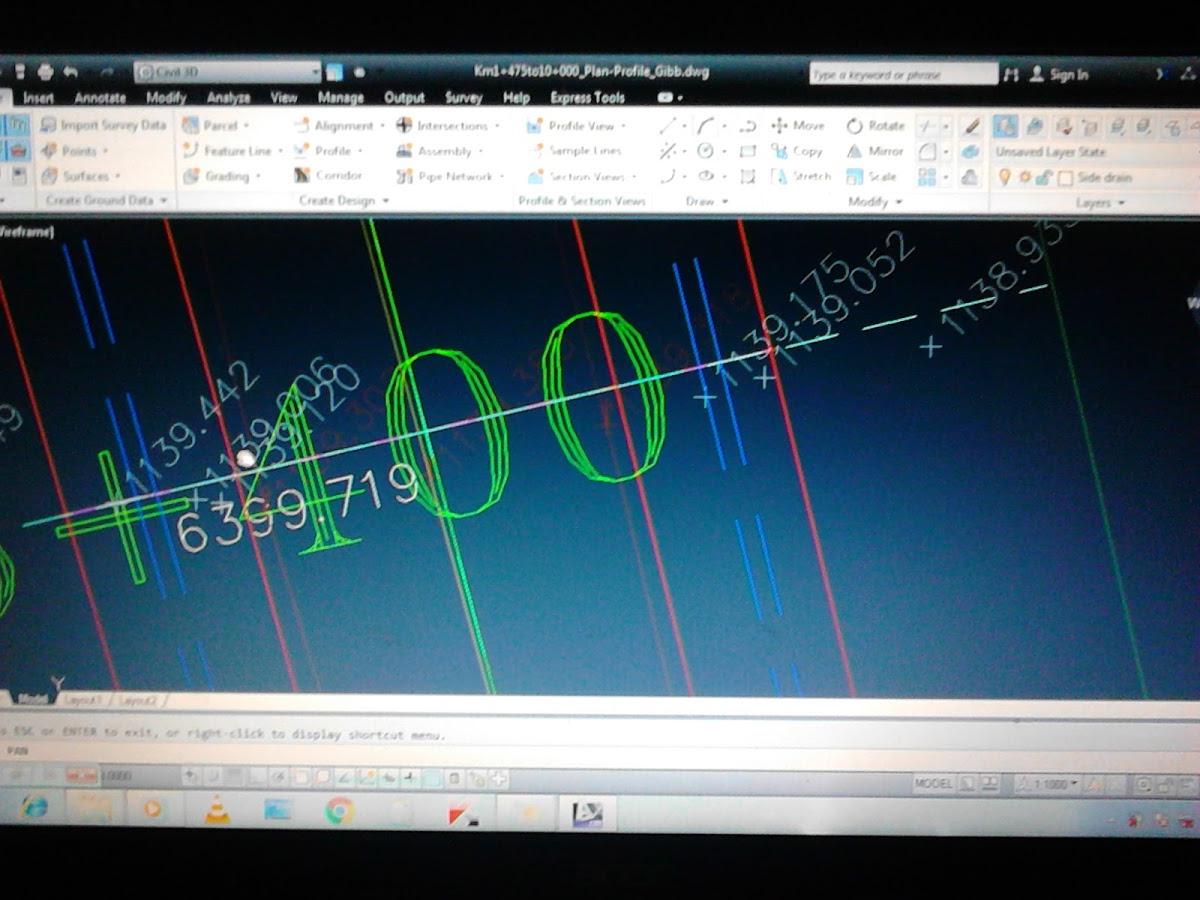Click the Side drain layer color box
The height and width of the screenshot is (900, 1200).
click(x=1066, y=178)
